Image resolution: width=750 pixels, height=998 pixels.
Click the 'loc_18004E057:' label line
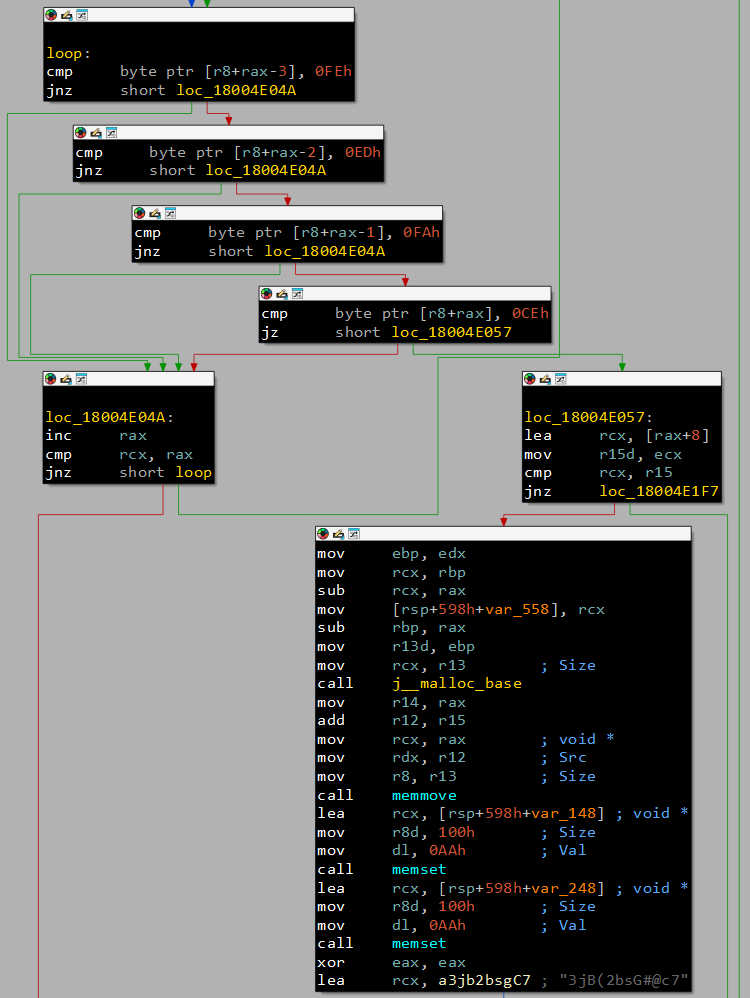click(x=588, y=417)
